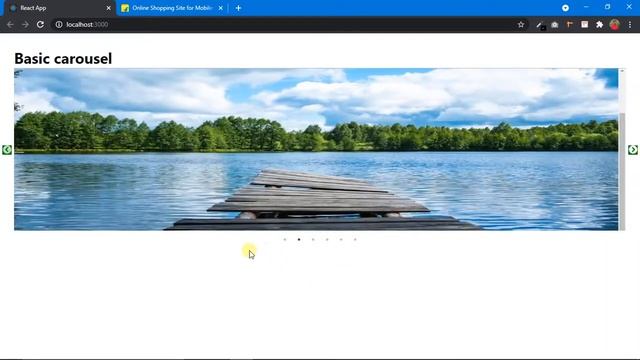Switch to the React App tab

[59, 8]
